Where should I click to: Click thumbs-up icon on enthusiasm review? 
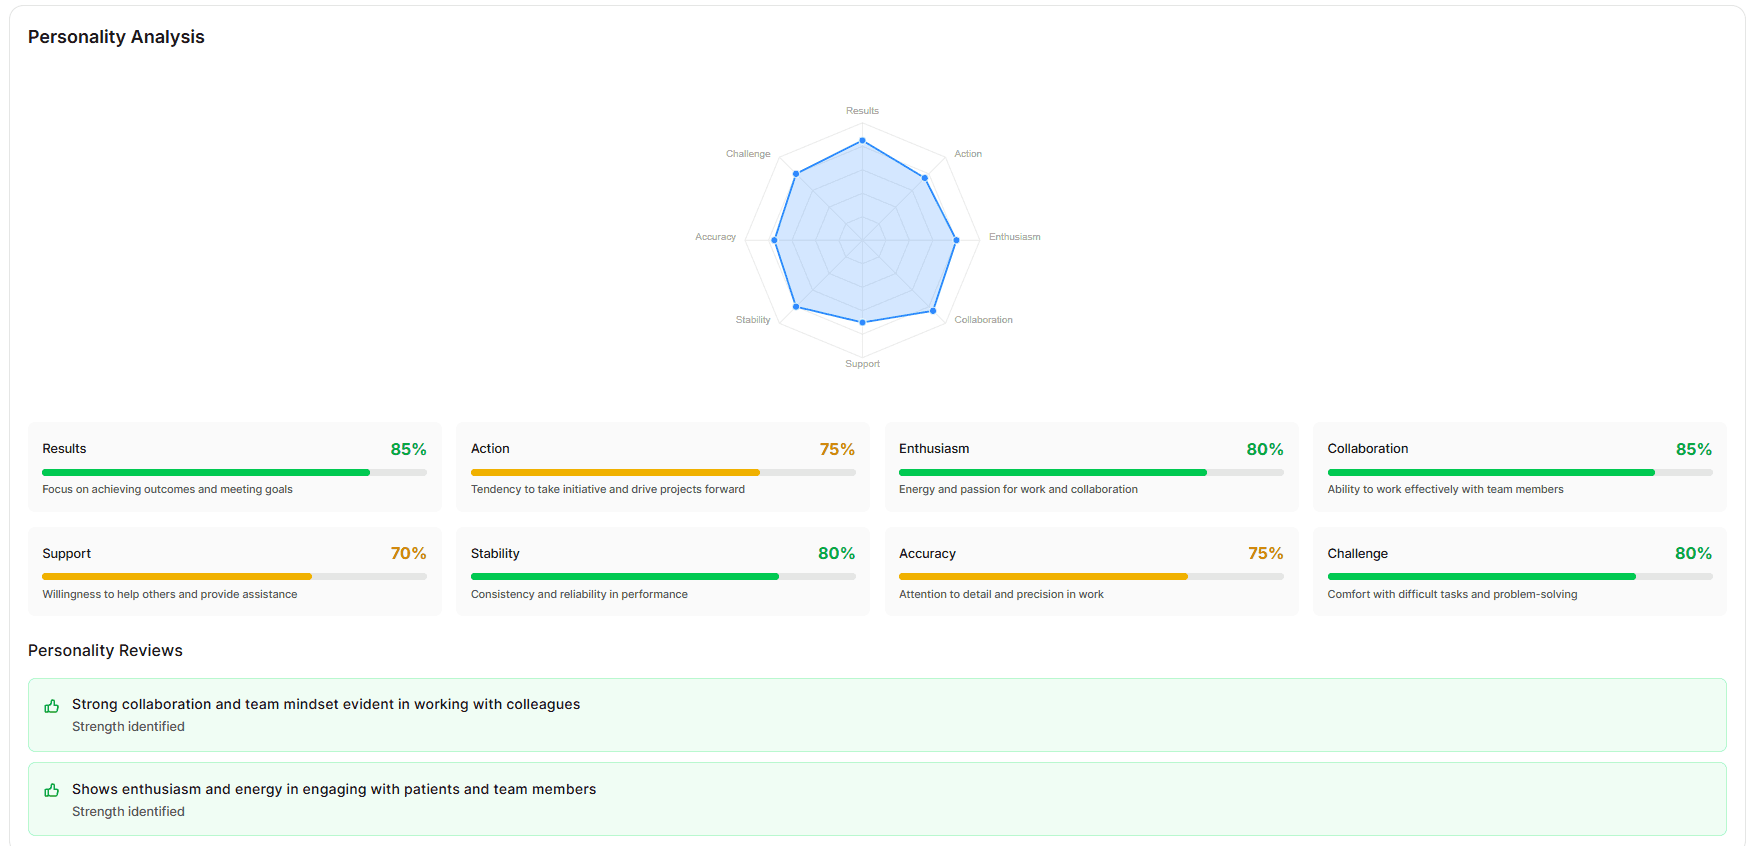pyautogui.click(x=52, y=791)
